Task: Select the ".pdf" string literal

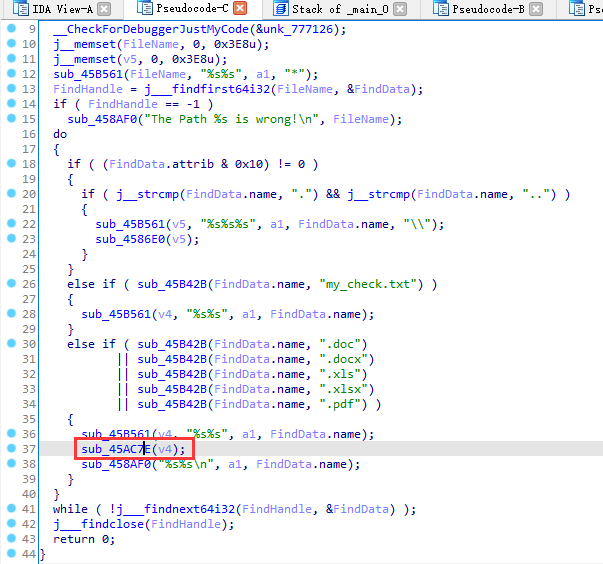Action: pyautogui.click(x=340, y=404)
